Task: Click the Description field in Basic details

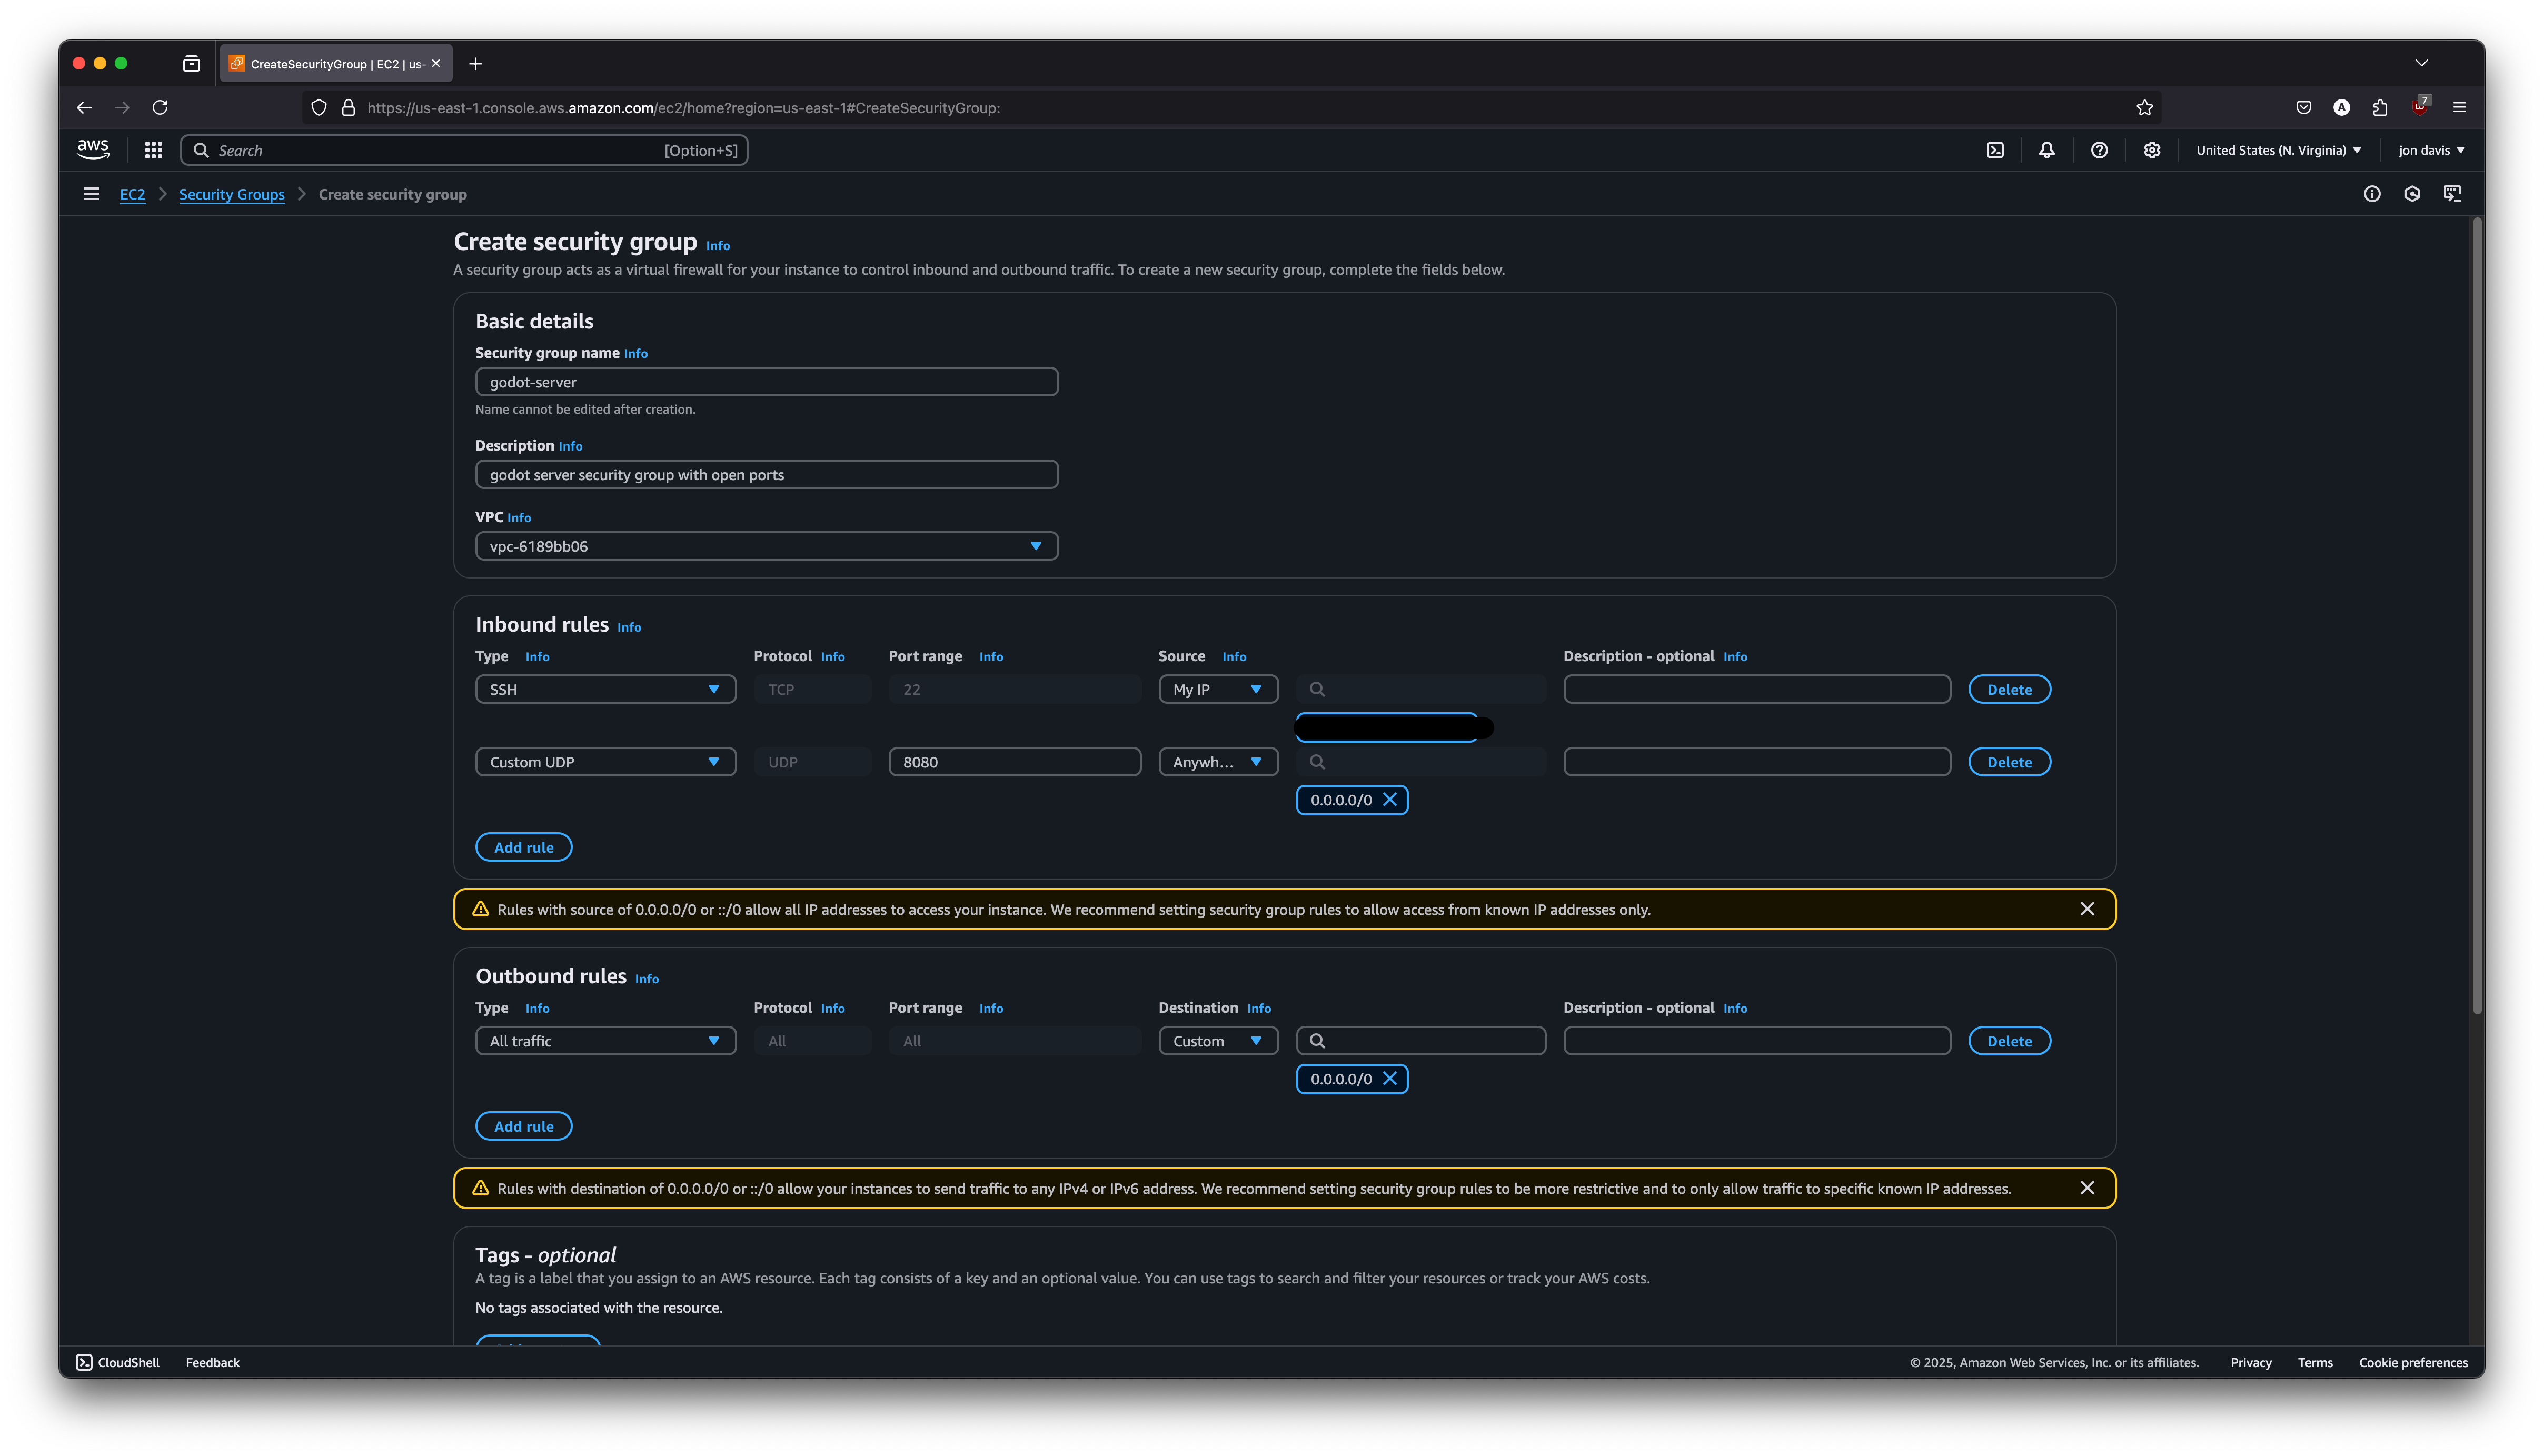Action: pos(767,475)
